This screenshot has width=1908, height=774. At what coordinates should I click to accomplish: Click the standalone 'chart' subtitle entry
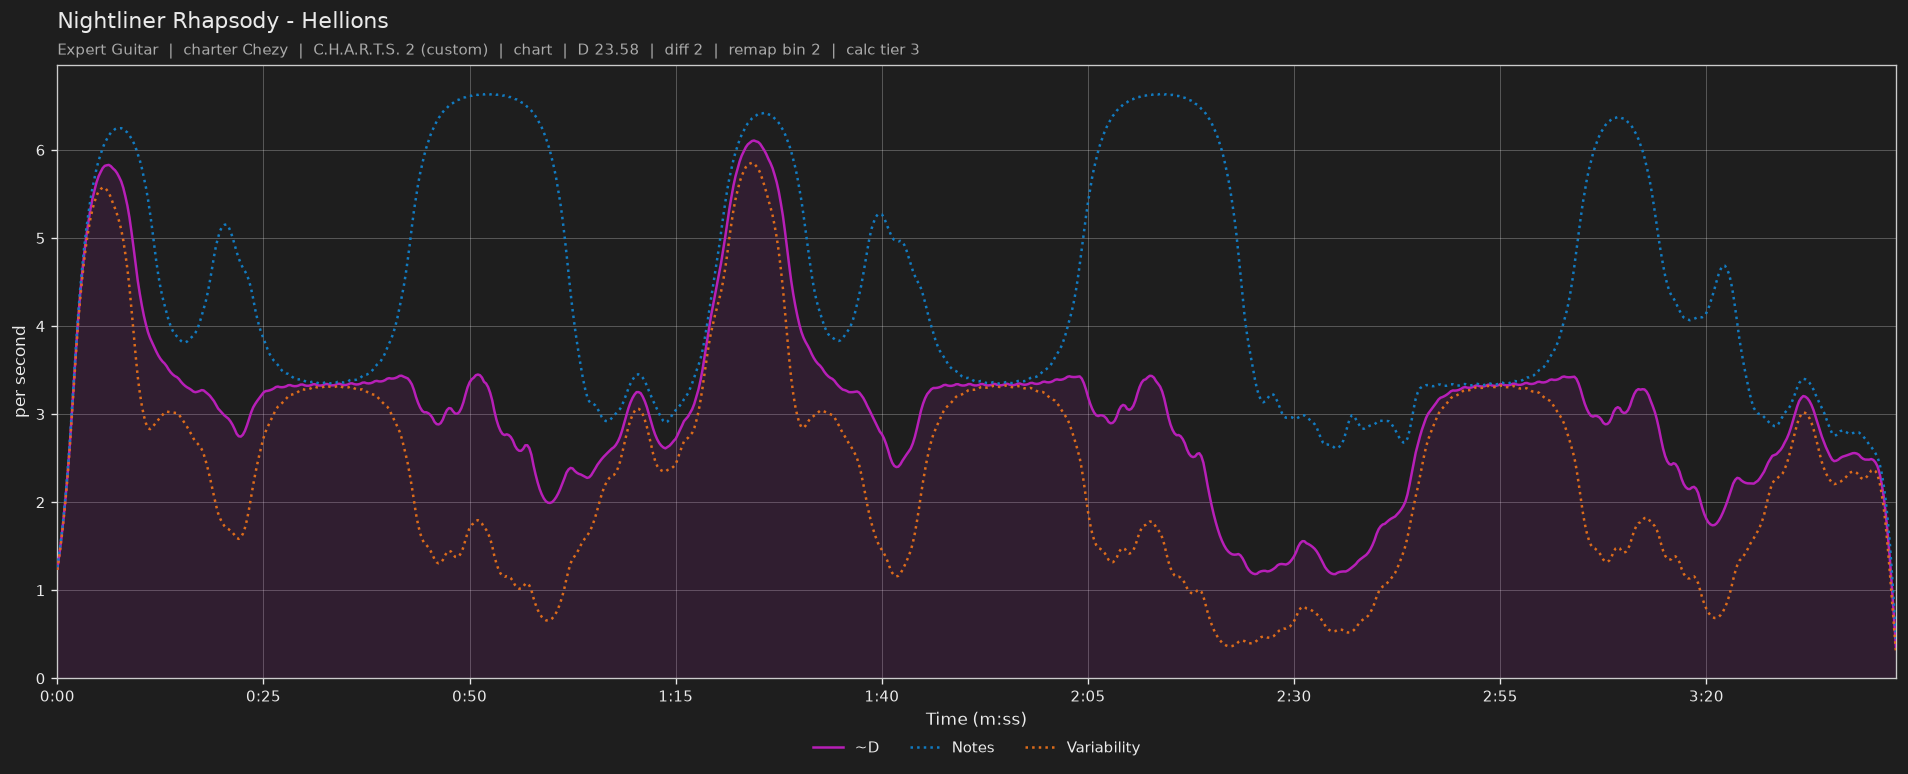533,50
